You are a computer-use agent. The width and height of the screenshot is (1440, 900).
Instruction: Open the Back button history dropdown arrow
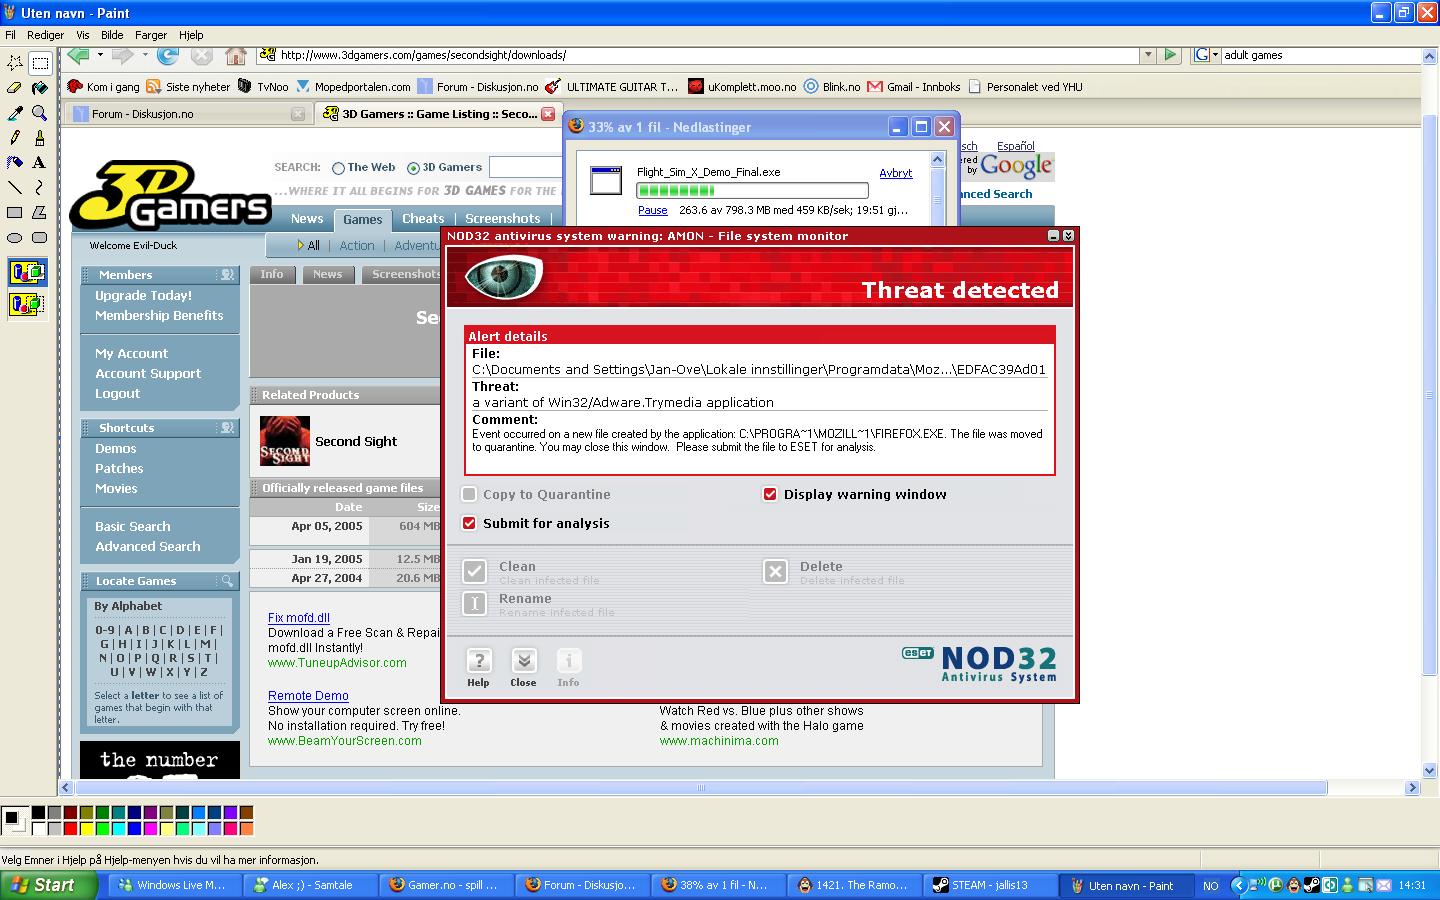(x=100, y=55)
